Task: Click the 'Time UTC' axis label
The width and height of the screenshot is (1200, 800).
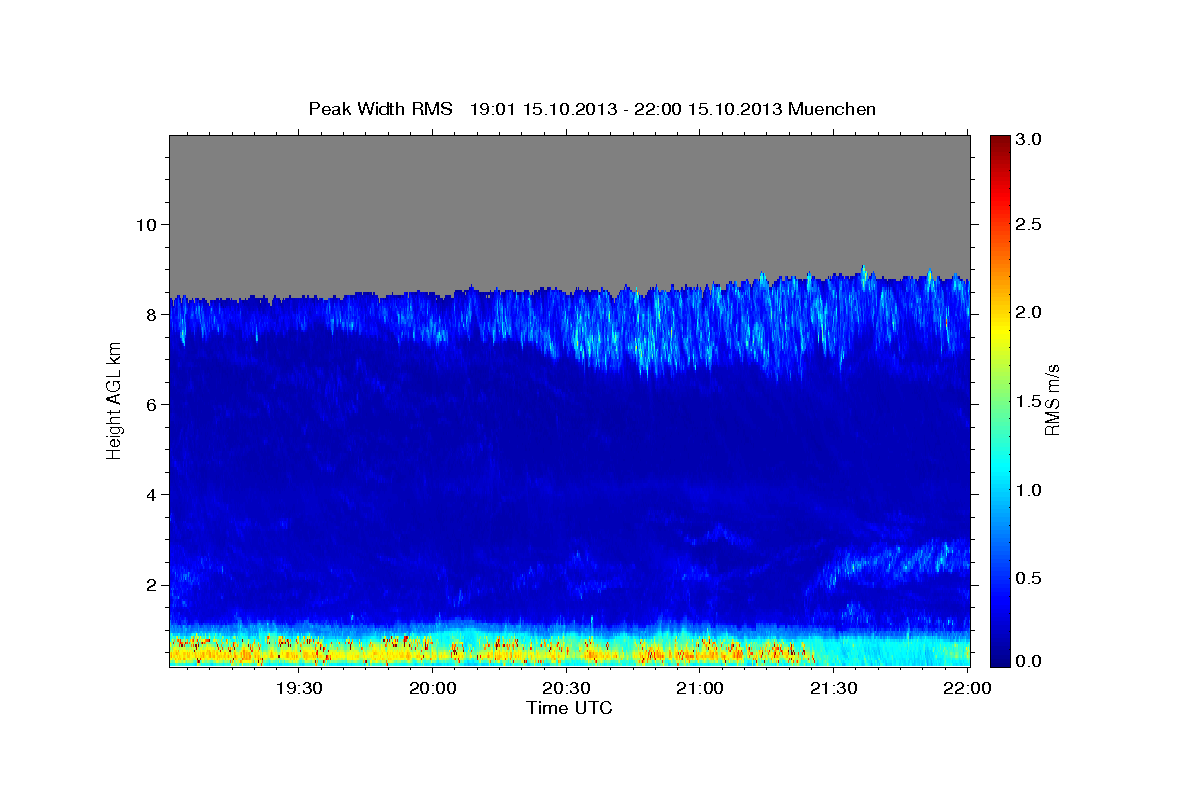Action: (569, 708)
